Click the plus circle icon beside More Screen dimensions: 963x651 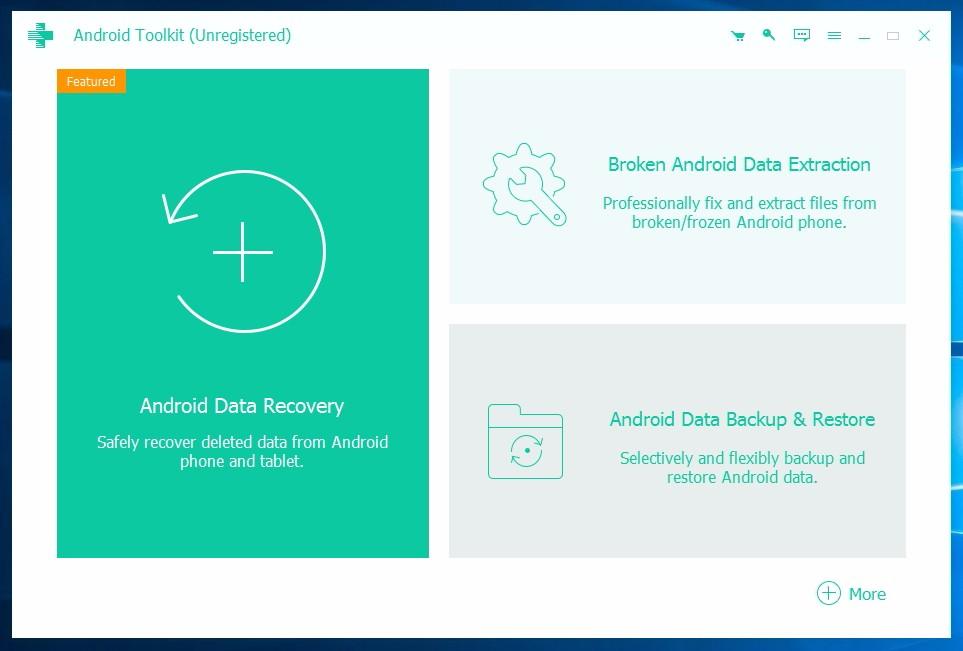828,593
